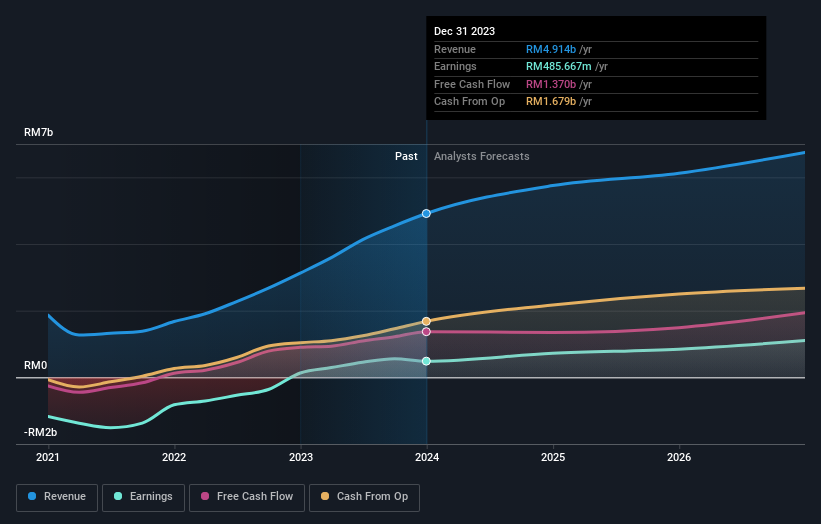
Task: Click the pink Free Cash Flow data point
Action: coord(426,332)
